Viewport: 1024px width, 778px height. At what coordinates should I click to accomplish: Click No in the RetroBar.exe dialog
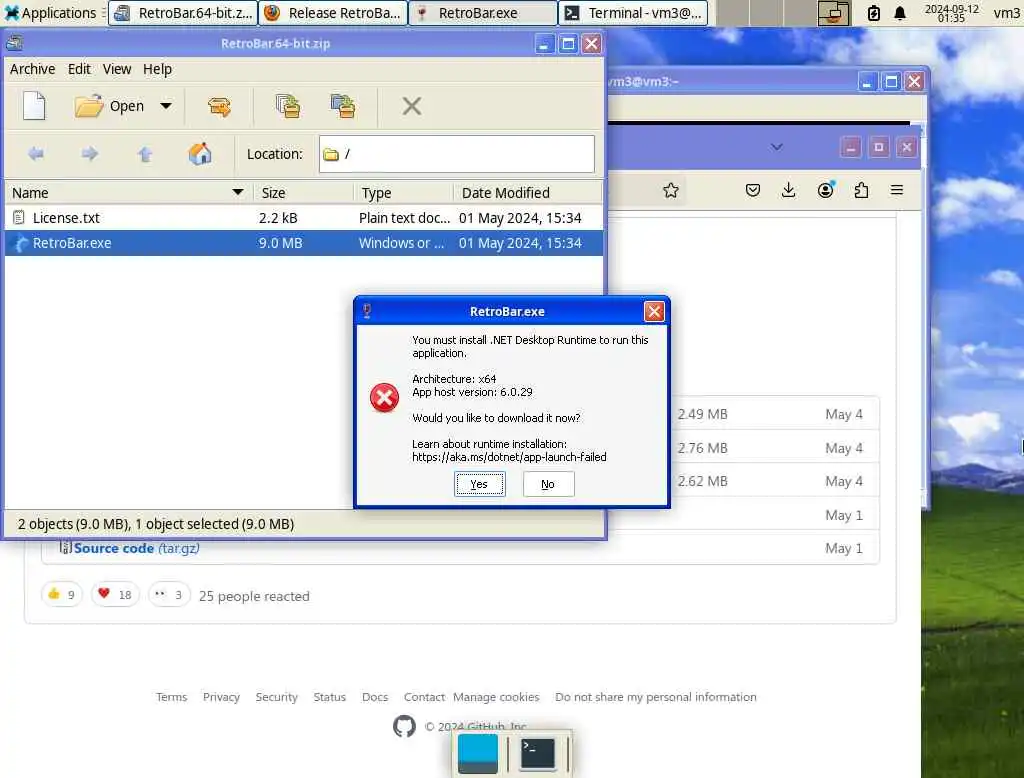pos(548,484)
